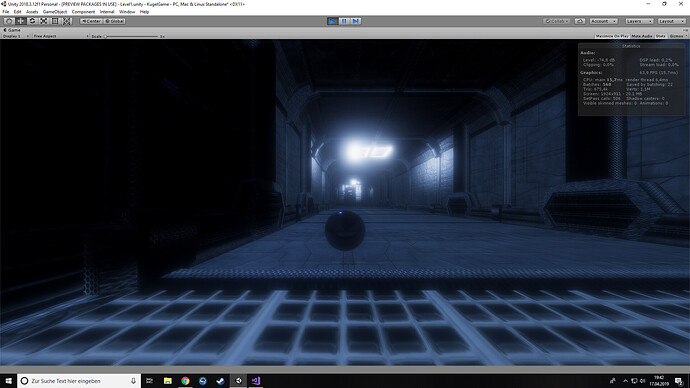Open the Layers dropdown
The image size is (690, 388).
pyautogui.click(x=639, y=21)
